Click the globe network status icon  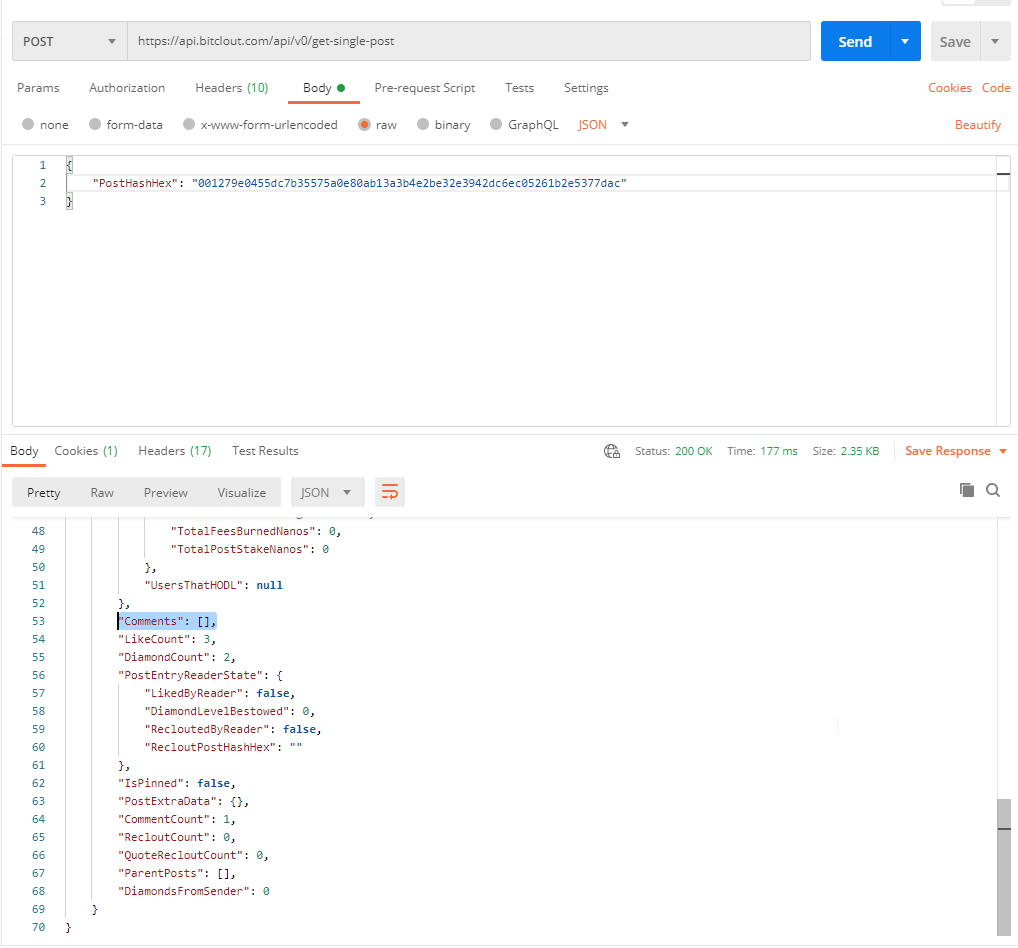tap(612, 451)
